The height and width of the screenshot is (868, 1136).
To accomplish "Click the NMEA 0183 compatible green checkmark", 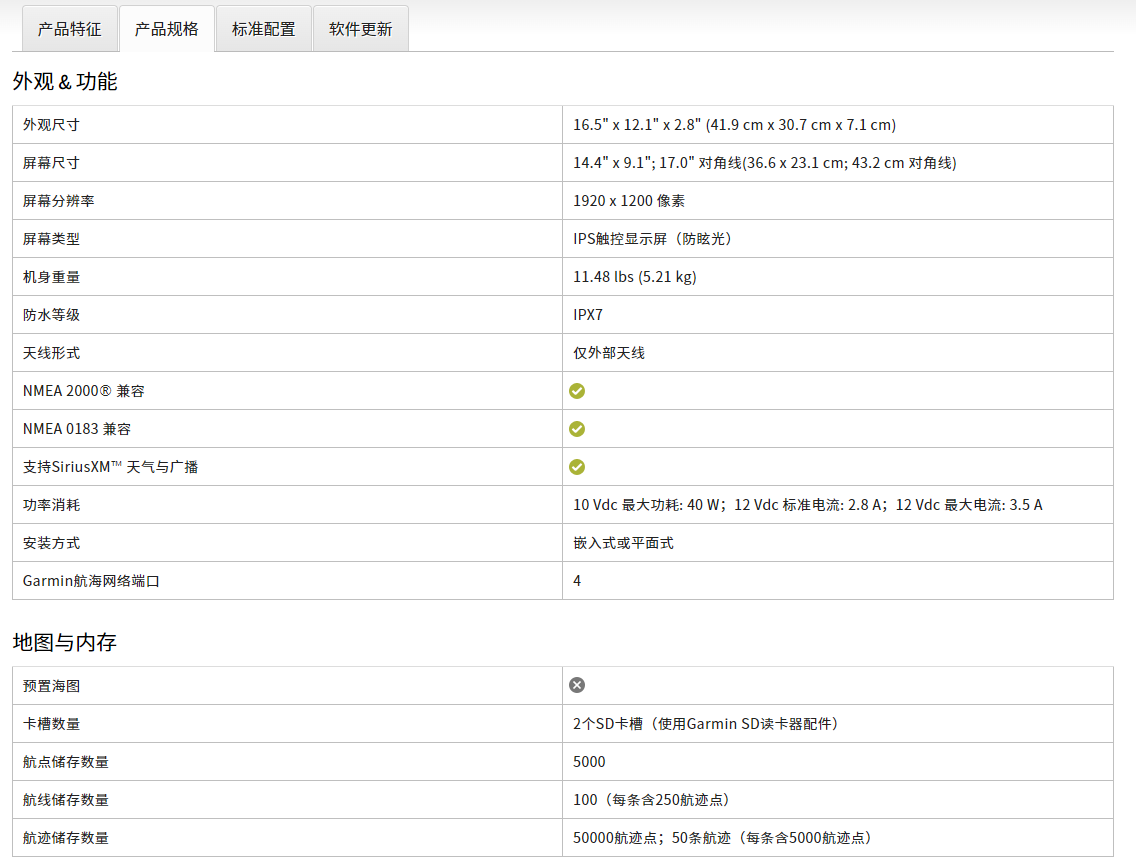I will pyautogui.click(x=577, y=429).
